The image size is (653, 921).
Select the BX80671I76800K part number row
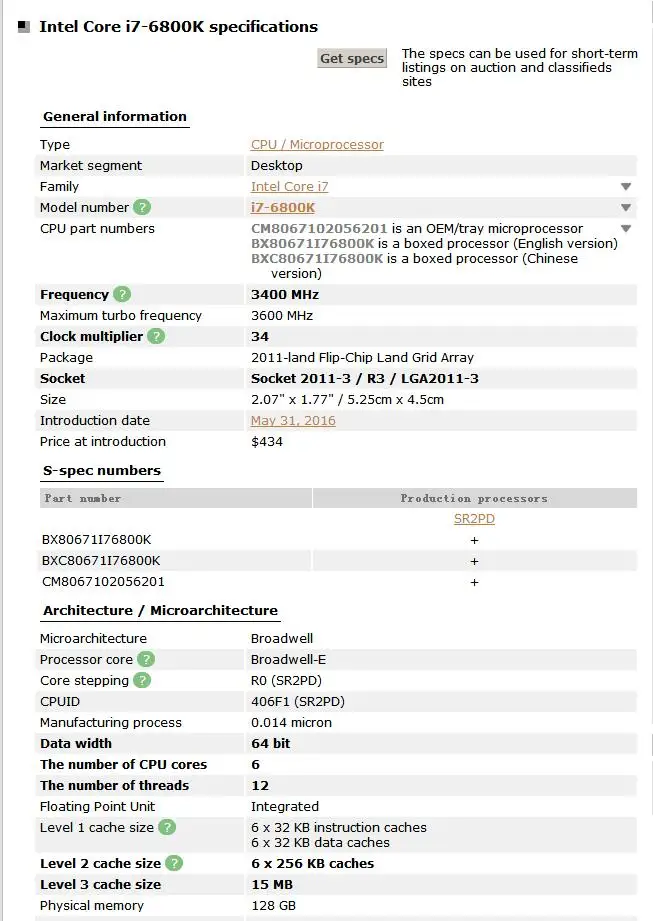tap(338, 540)
